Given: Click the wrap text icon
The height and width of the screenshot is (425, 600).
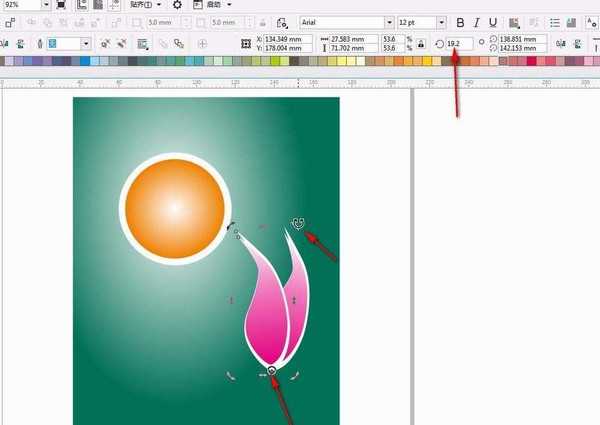Looking at the screenshot, I should point(143,44).
